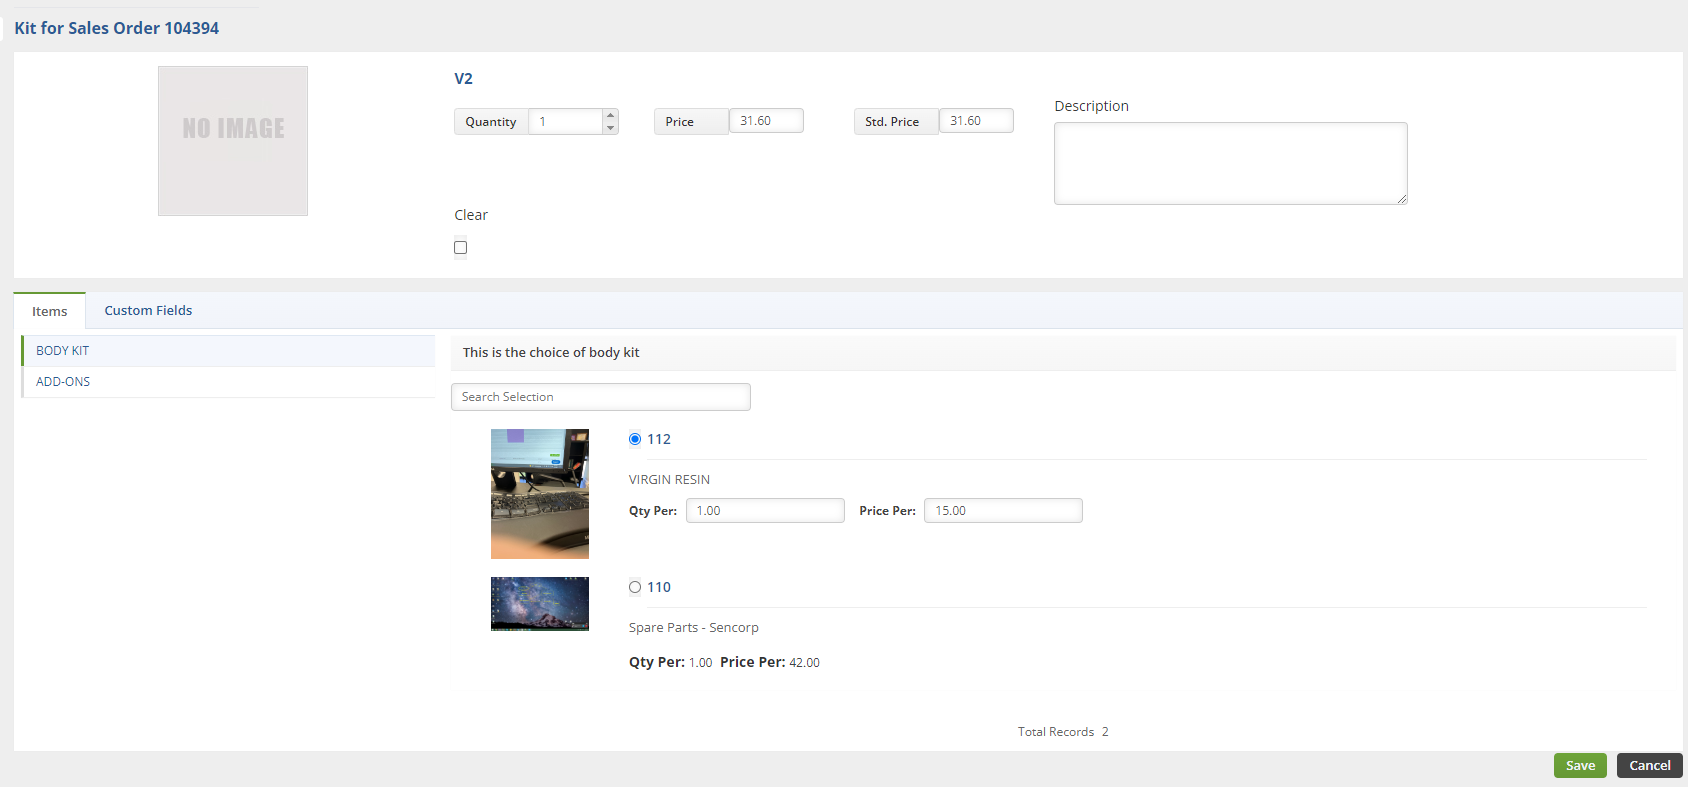Open the item 112 thumbnail image

coord(540,494)
